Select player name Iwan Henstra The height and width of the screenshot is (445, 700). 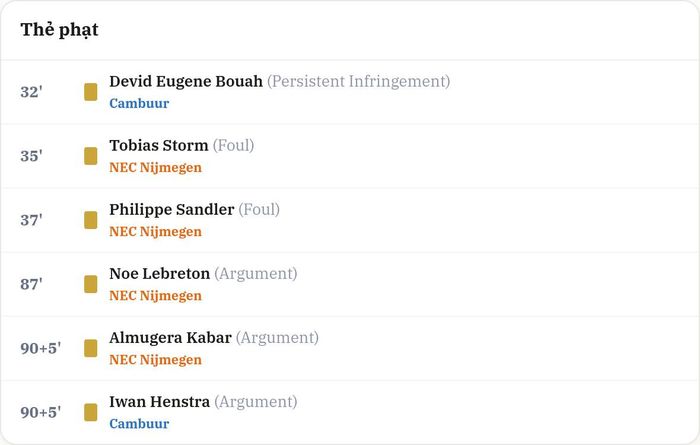pos(159,402)
